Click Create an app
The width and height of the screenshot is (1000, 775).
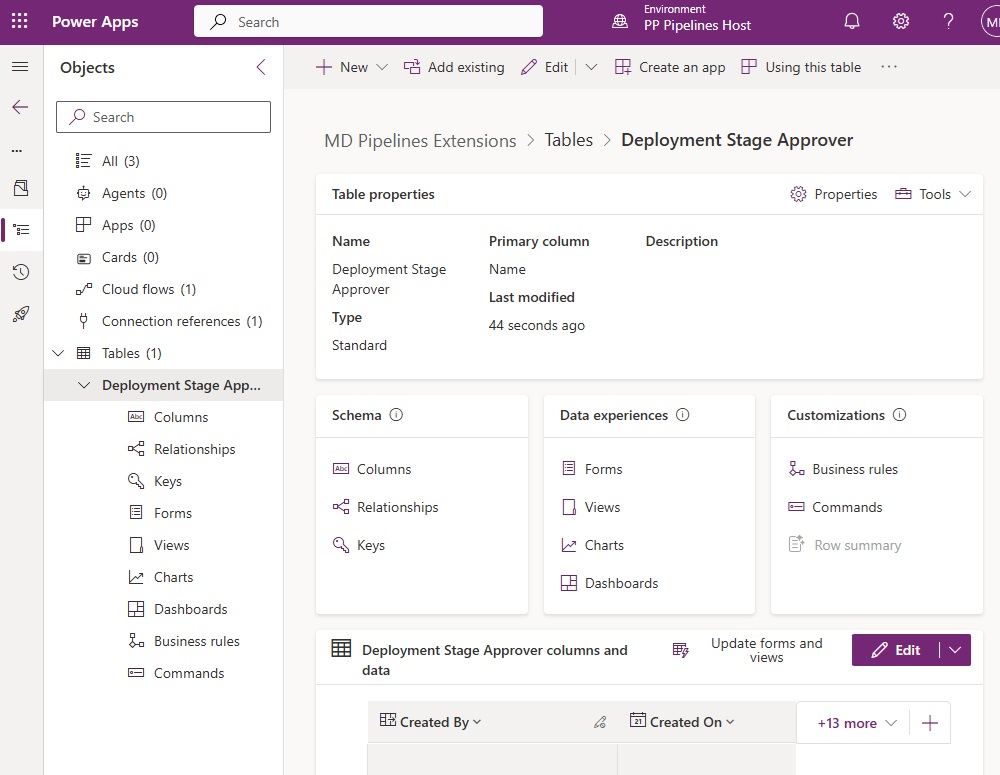click(x=670, y=67)
